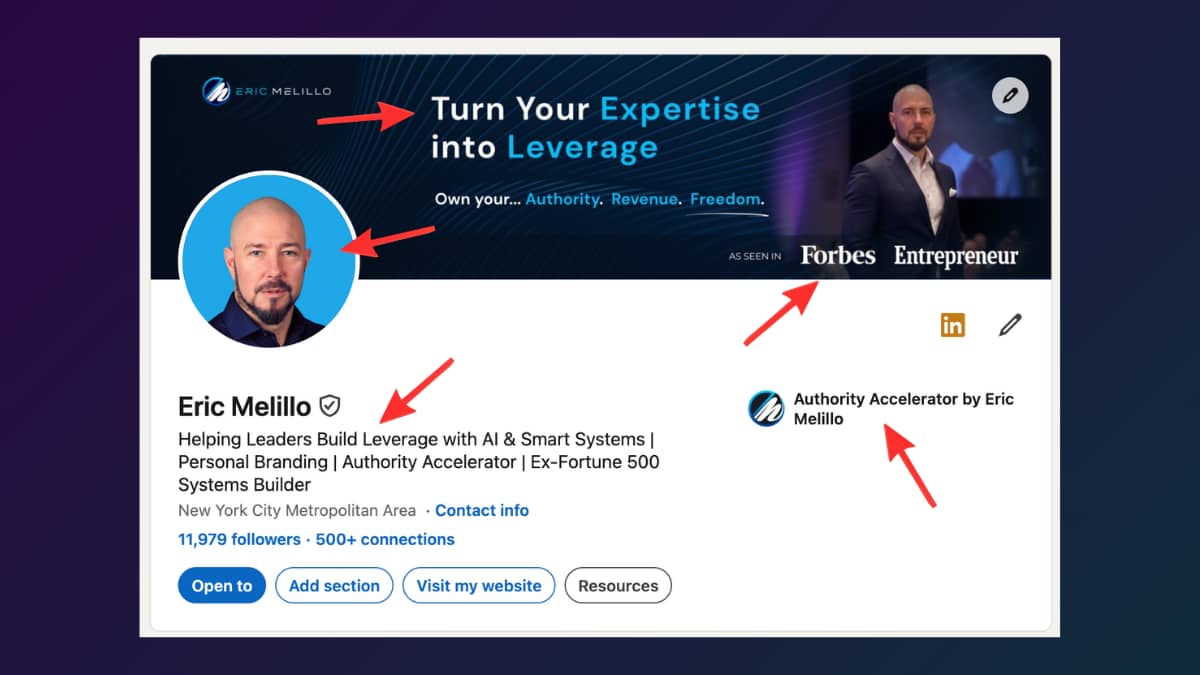Click the profile edit pencil icon
This screenshot has height=675, width=1200.
pyautogui.click(x=1010, y=325)
